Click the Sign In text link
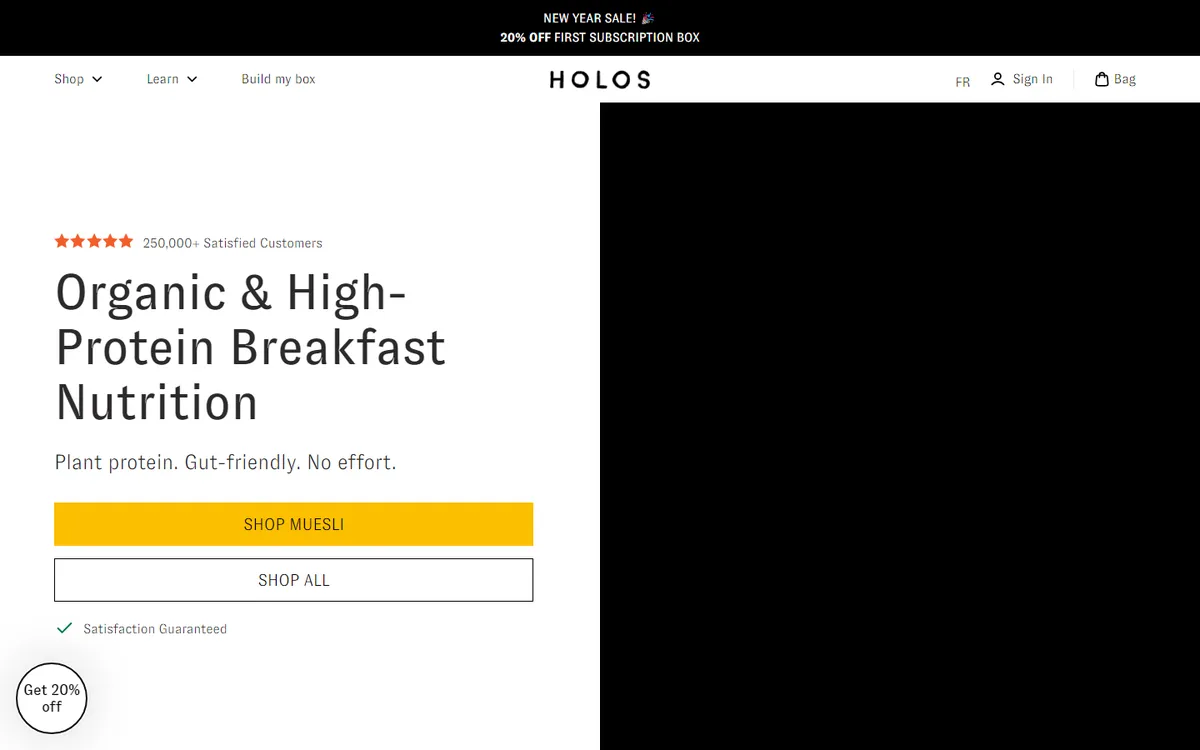The height and width of the screenshot is (750, 1200). 1032,79
